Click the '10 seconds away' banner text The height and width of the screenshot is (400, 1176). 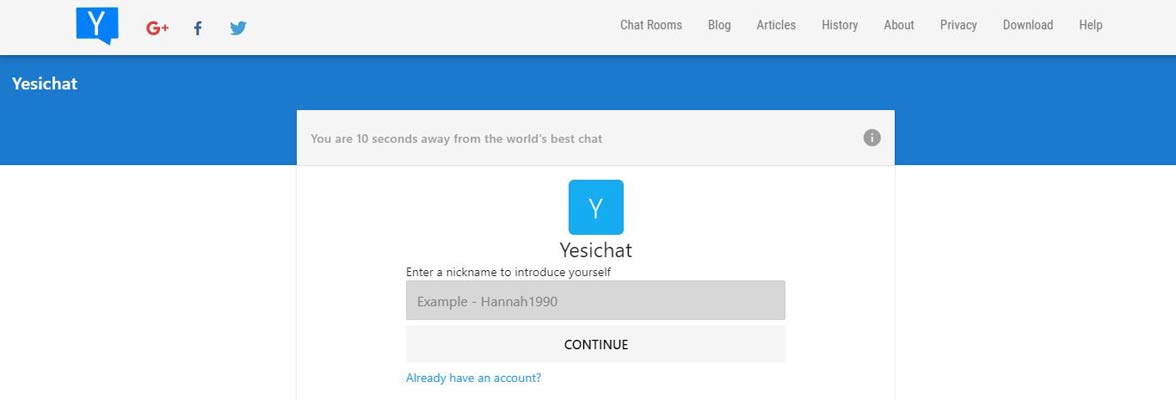click(456, 139)
